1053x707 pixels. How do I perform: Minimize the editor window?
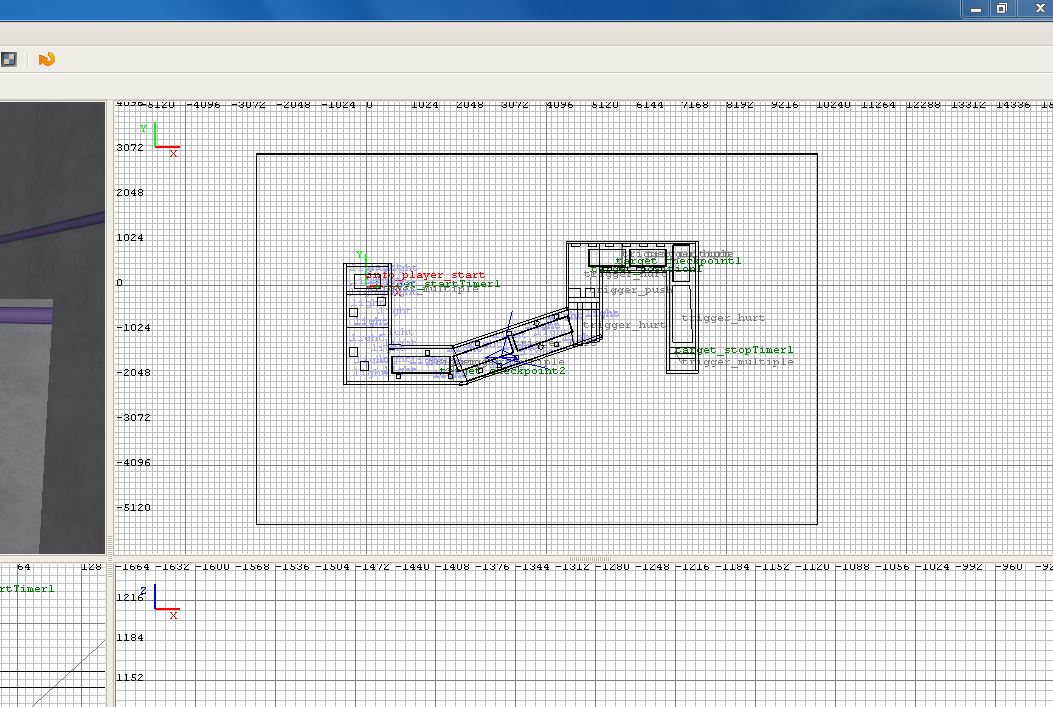[x=976, y=8]
